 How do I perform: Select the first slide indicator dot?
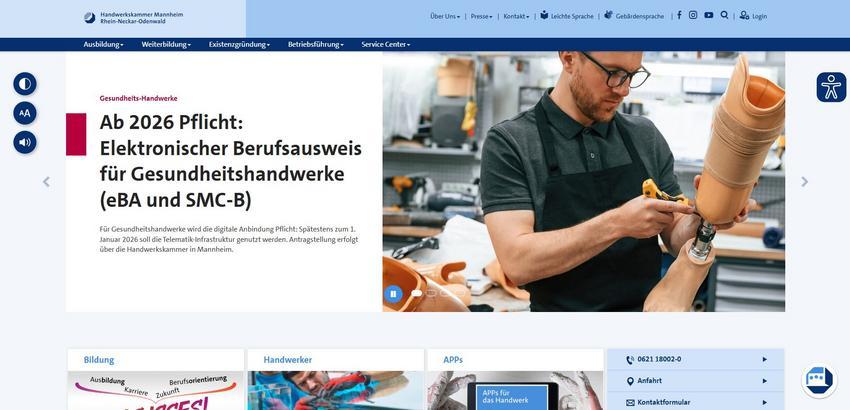click(416, 293)
